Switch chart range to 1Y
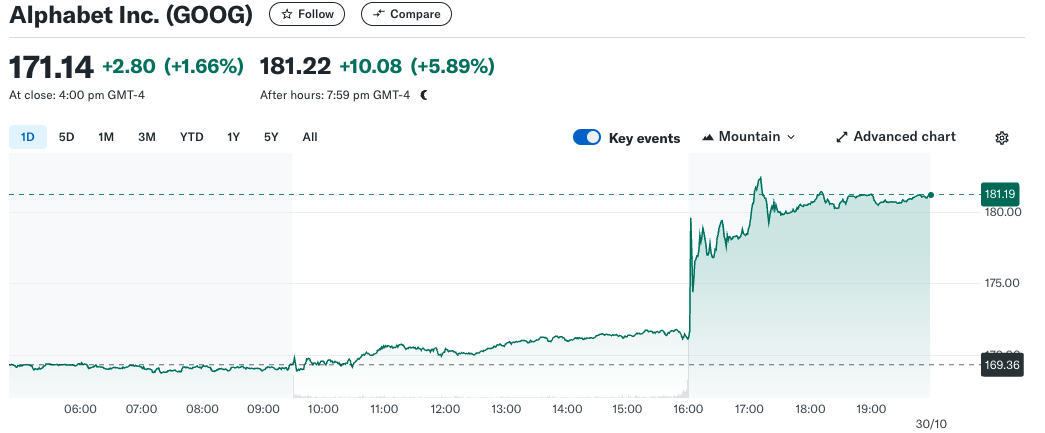1045x433 pixels. [x=233, y=137]
